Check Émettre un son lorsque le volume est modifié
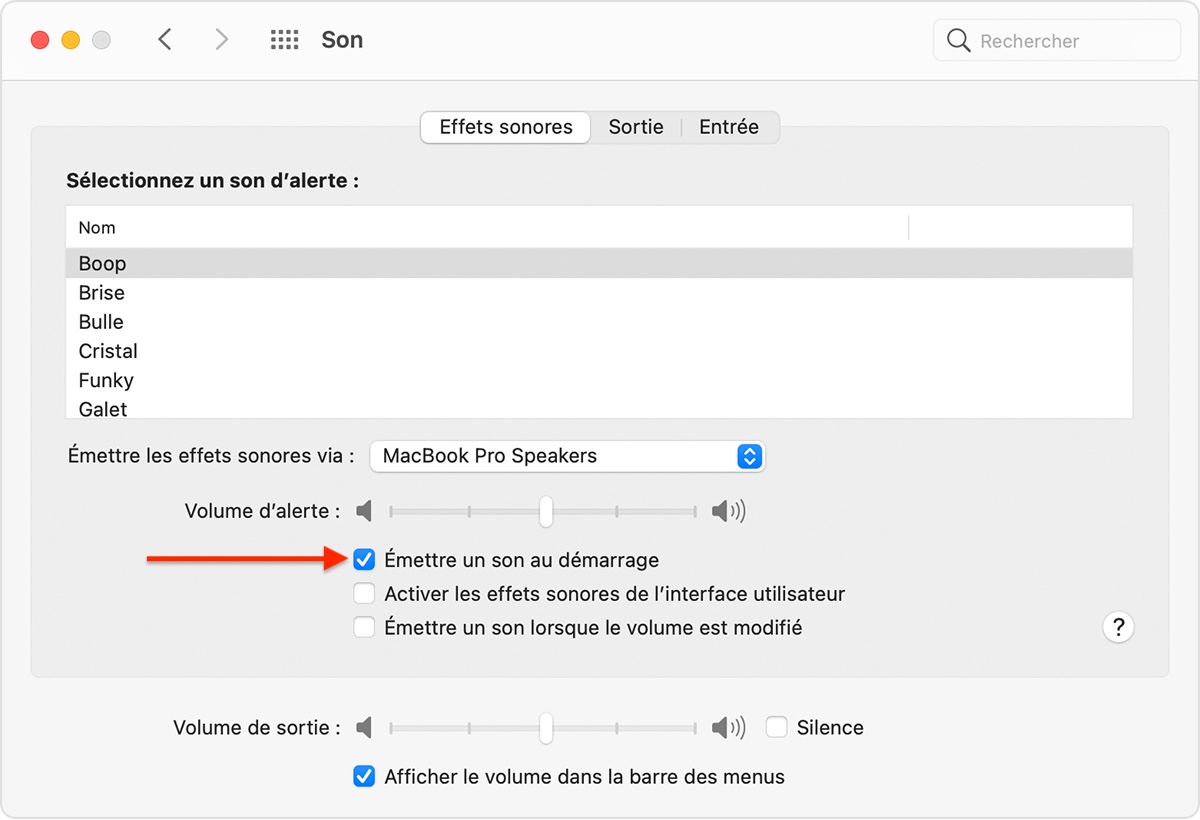The width and height of the screenshot is (1200, 820). (365, 628)
